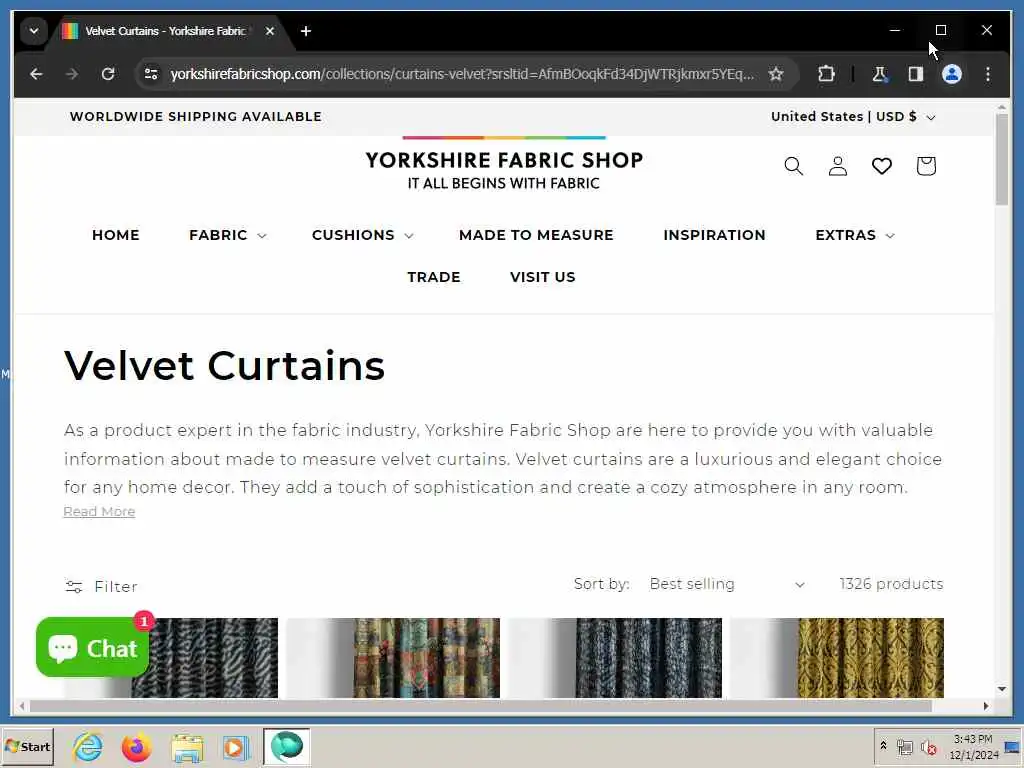Open the Chrome three-dot menu

pyautogui.click(x=987, y=74)
